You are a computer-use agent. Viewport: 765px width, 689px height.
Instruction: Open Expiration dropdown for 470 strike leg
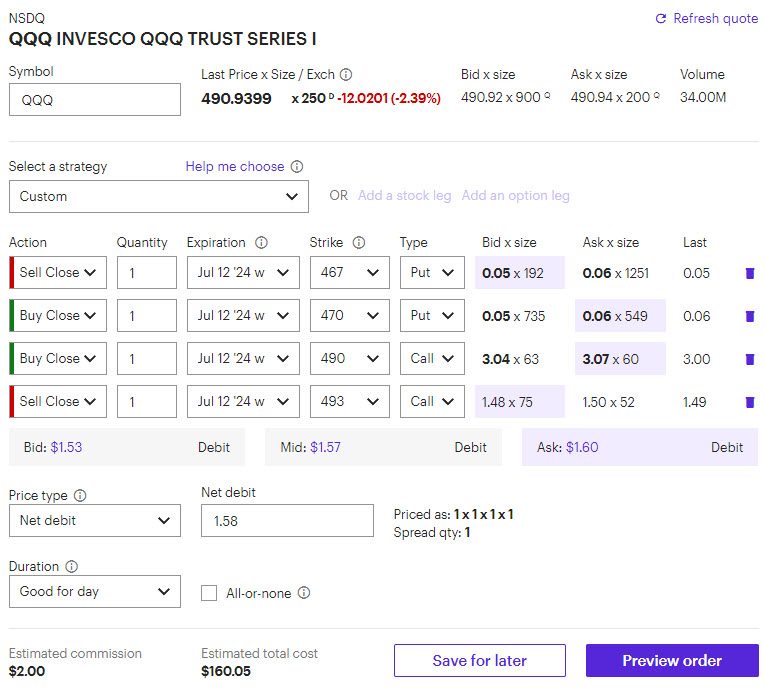coord(243,316)
